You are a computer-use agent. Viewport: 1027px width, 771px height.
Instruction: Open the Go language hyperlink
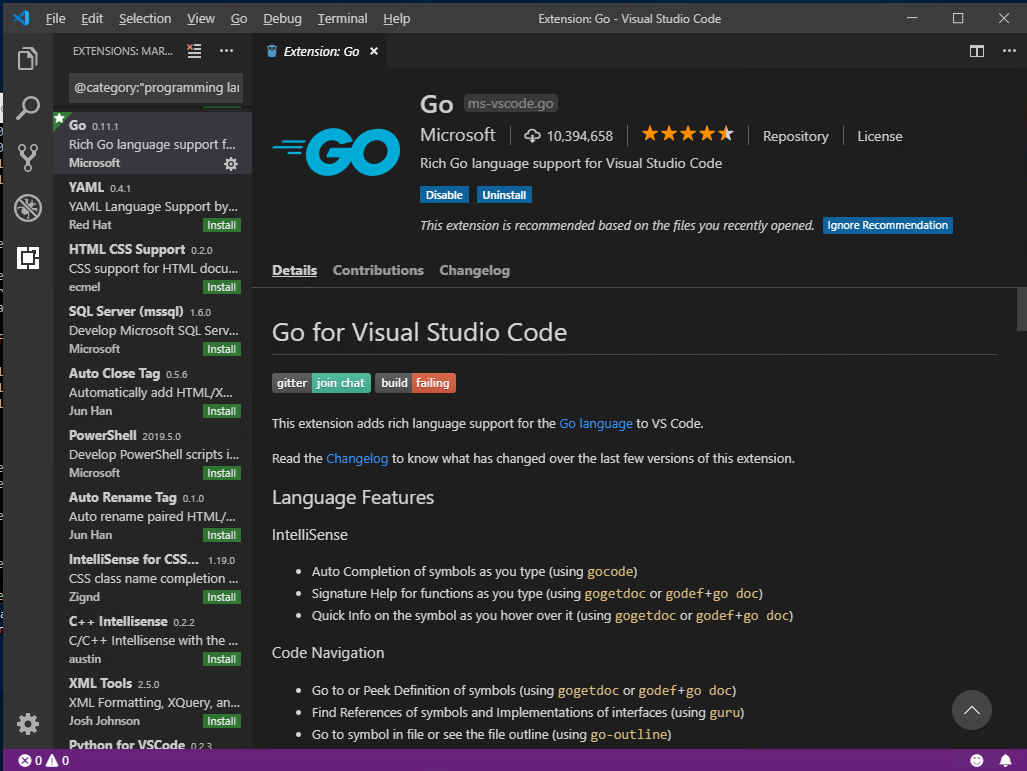click(x=595, y=423)
